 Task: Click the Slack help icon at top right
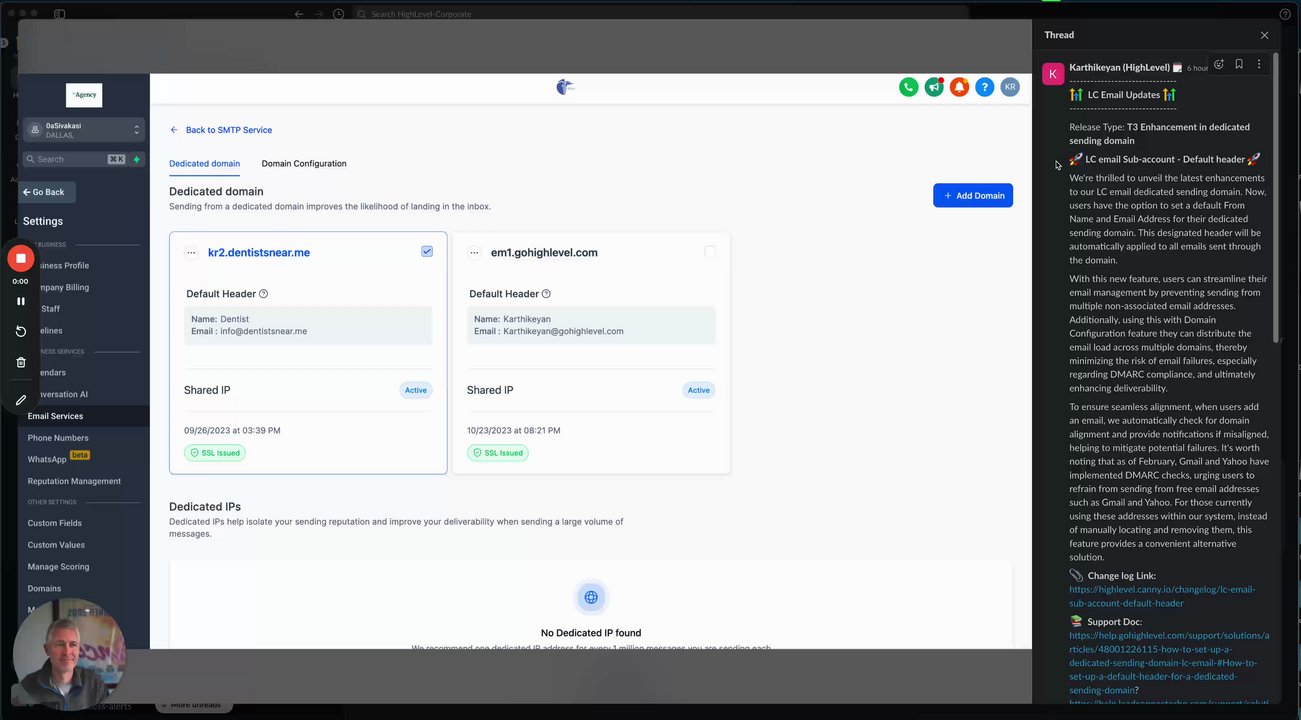coord(1285,14)
